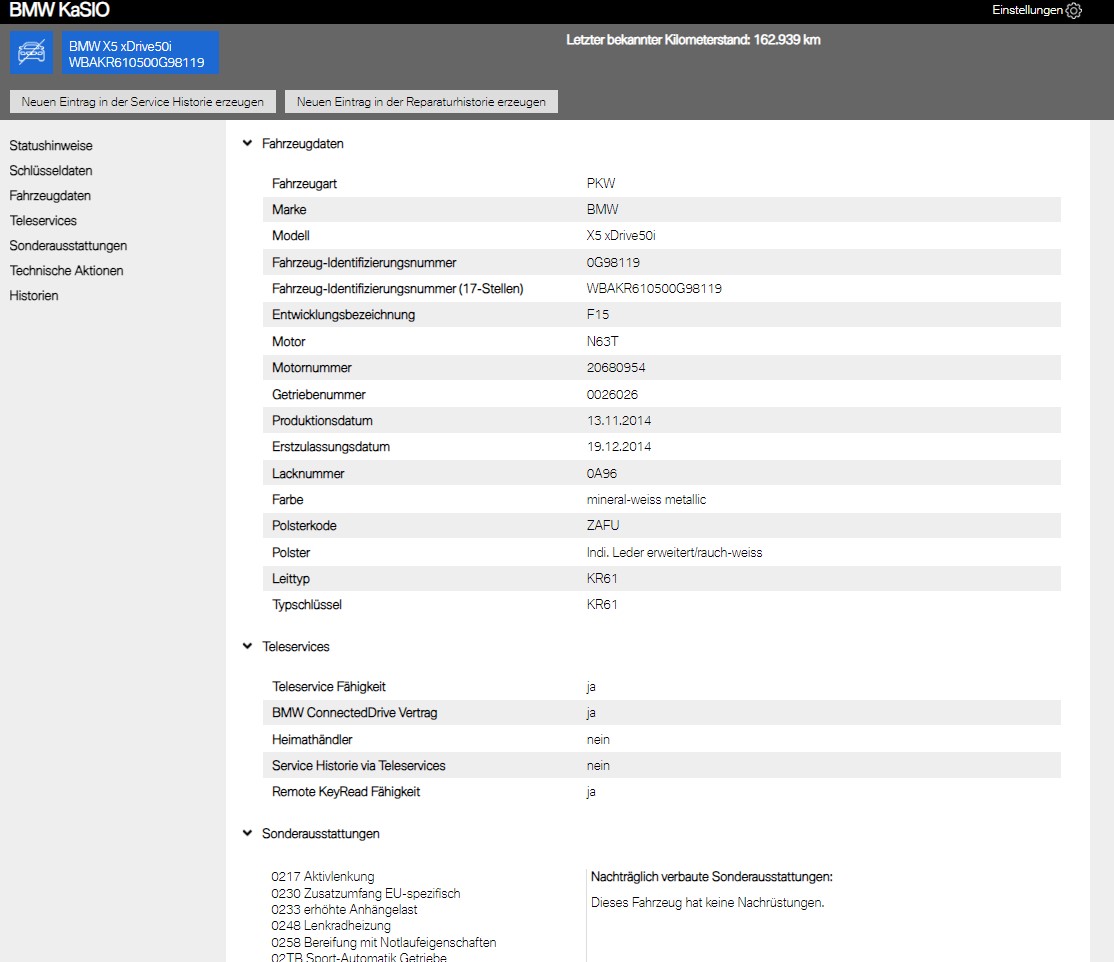
Task: Click the Polsterkode row label
Action: (304, 526)
